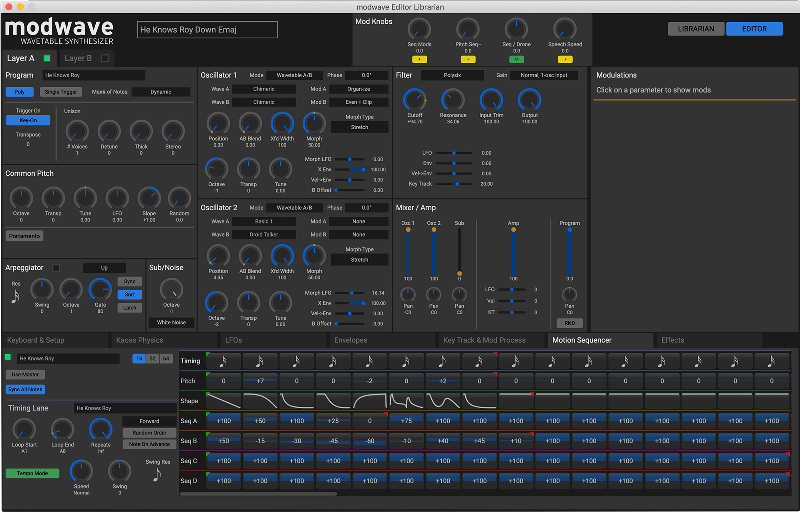800x512 pixels.
Task: Click the Speech Speed mod knob
Action: 564,29
